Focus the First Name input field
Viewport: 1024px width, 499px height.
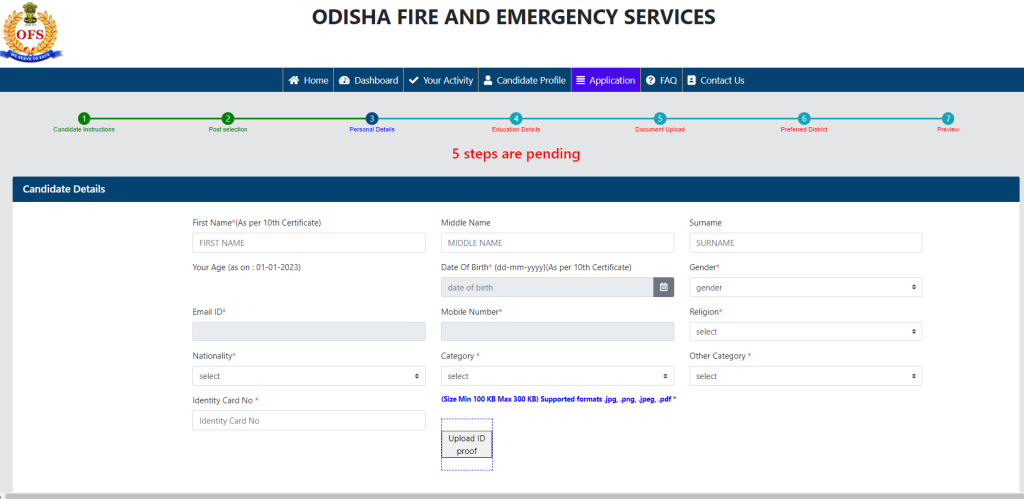[308, 242]
